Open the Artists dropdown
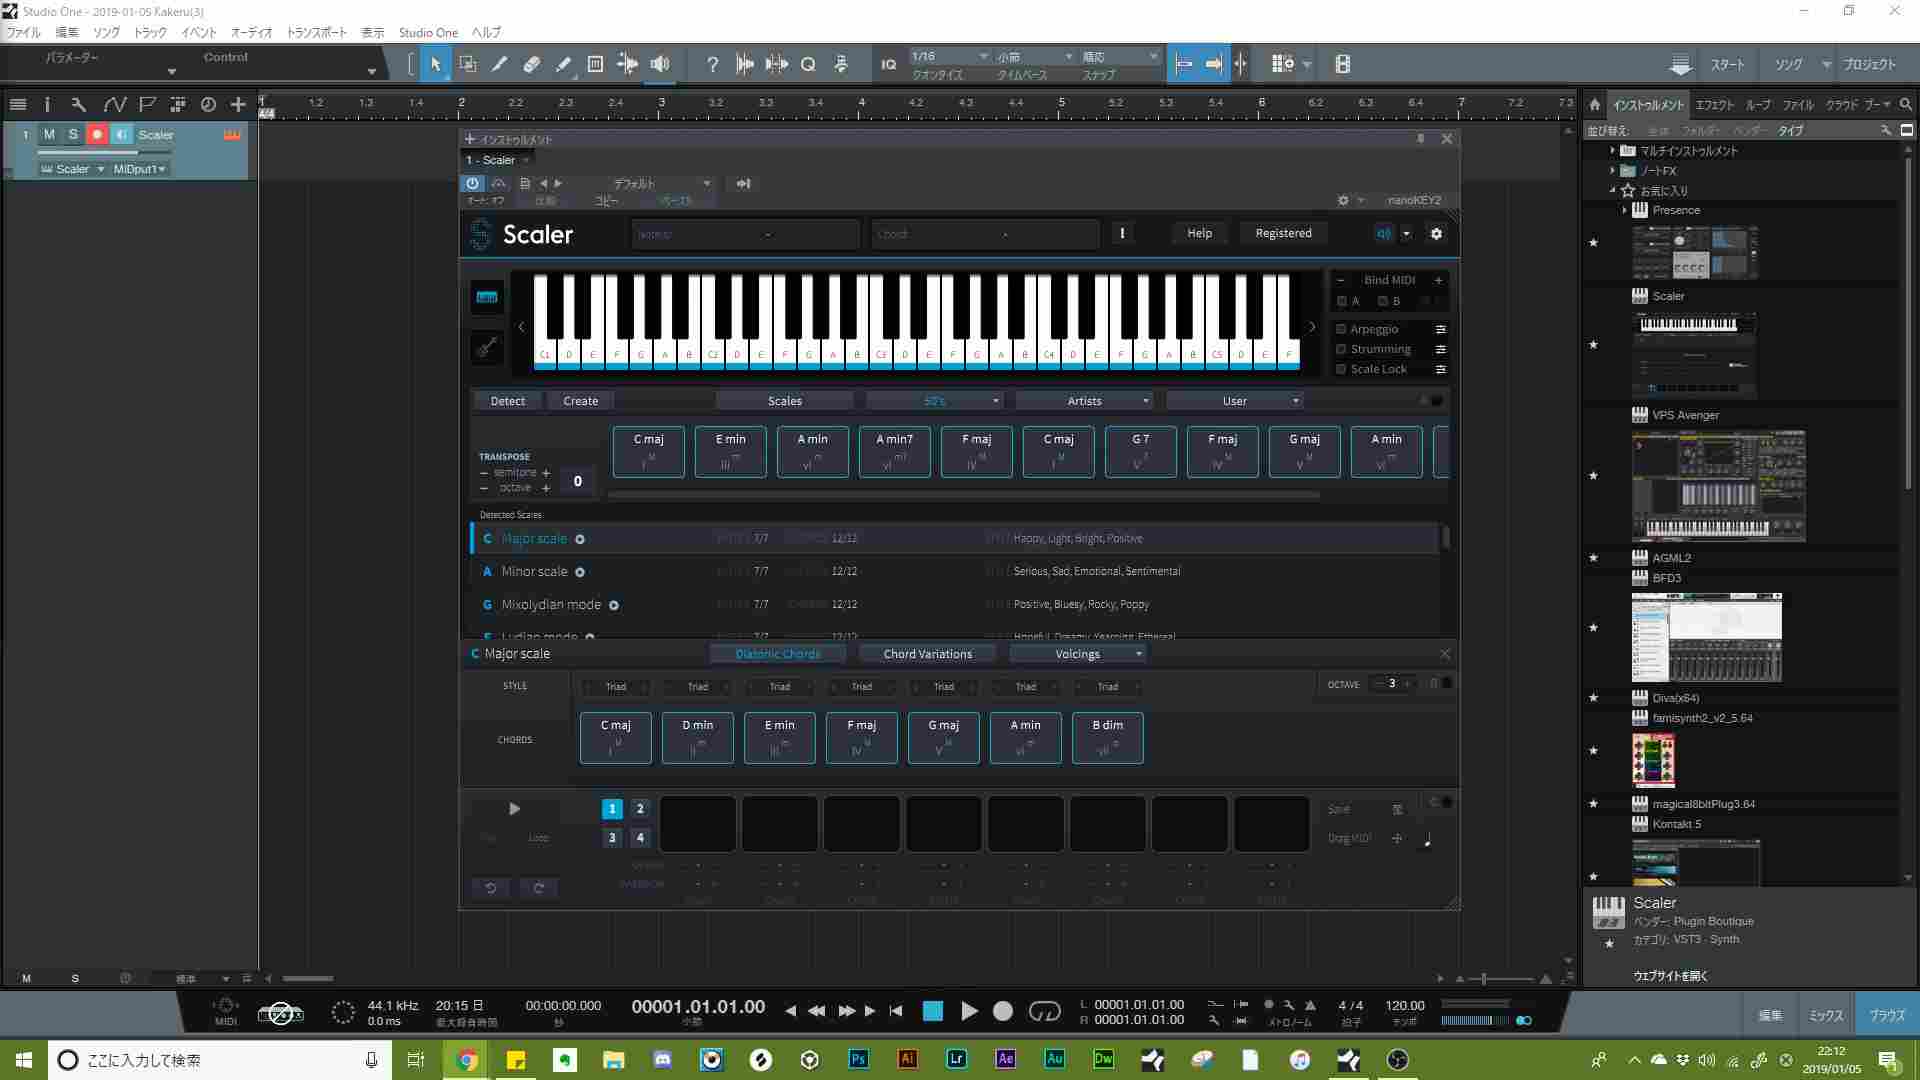This screenshot has height=1080, width=1920. [1084, 401]
